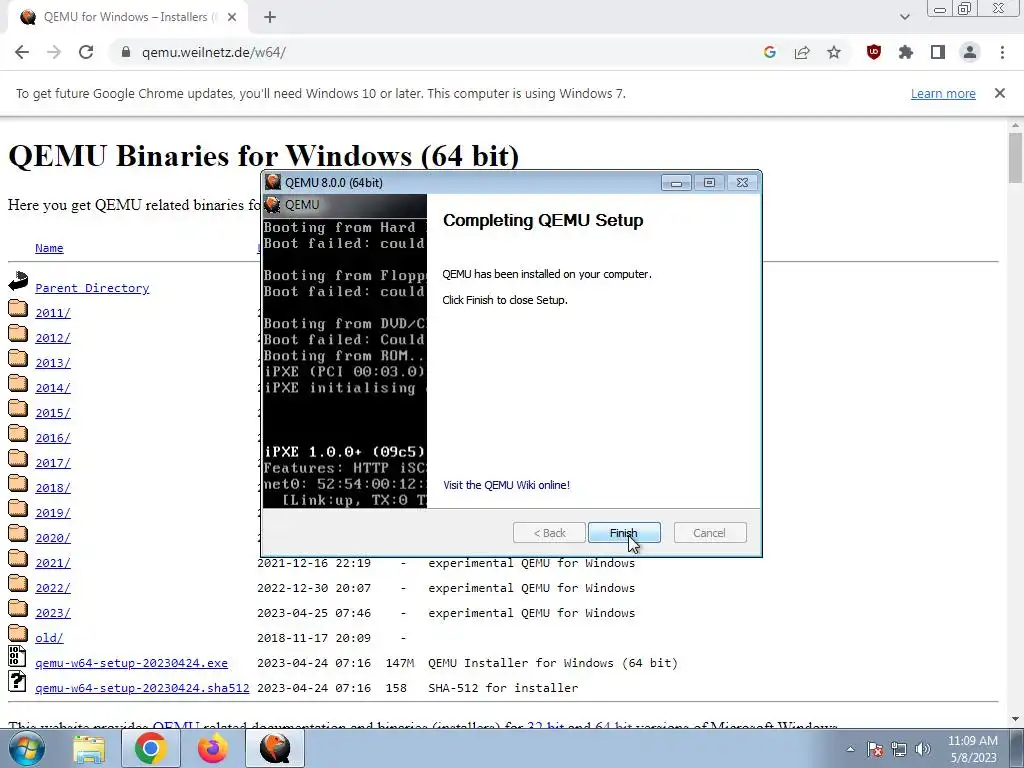The image size is (1024, 768).
Task: Click the text '2023-04-25 07:46'
Action: pos(314,613)
